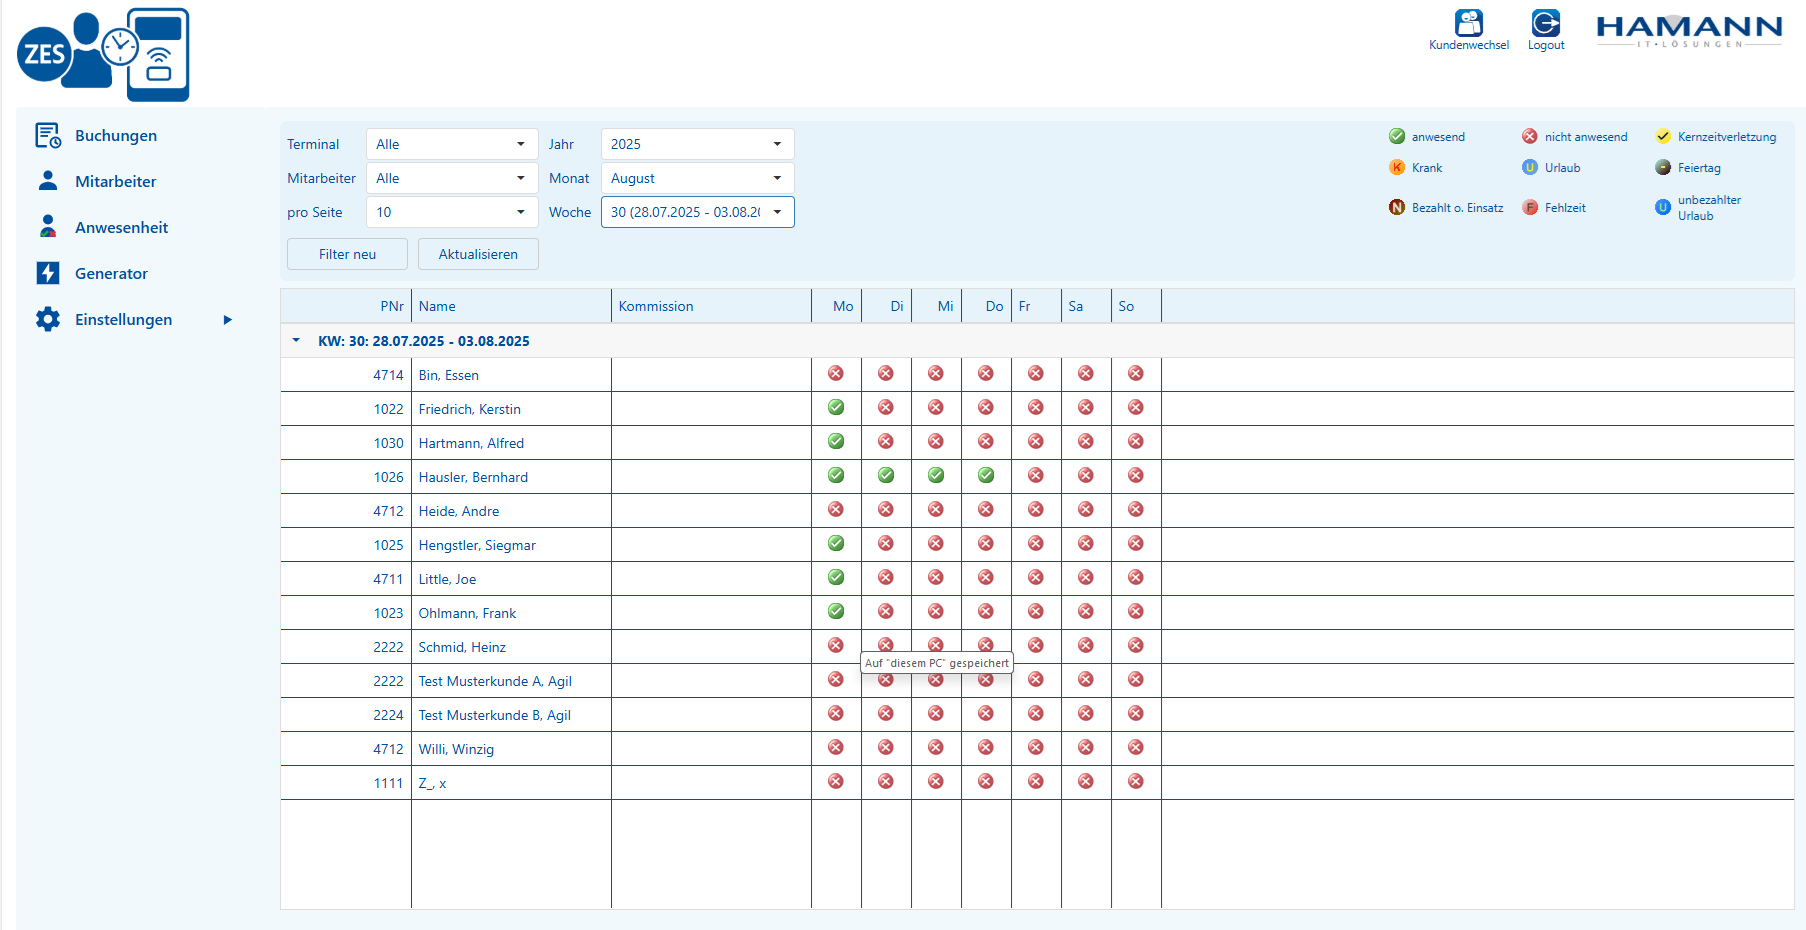
Task: Open the Terminal dropdown
Action: (452, 144)
